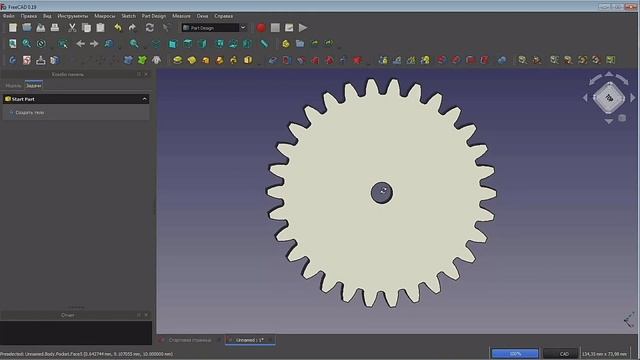Click the Fit all view icon
Image resolution: width=640 pixels, height=360 pixels.
pyautogui.click(x=13, y=44)
